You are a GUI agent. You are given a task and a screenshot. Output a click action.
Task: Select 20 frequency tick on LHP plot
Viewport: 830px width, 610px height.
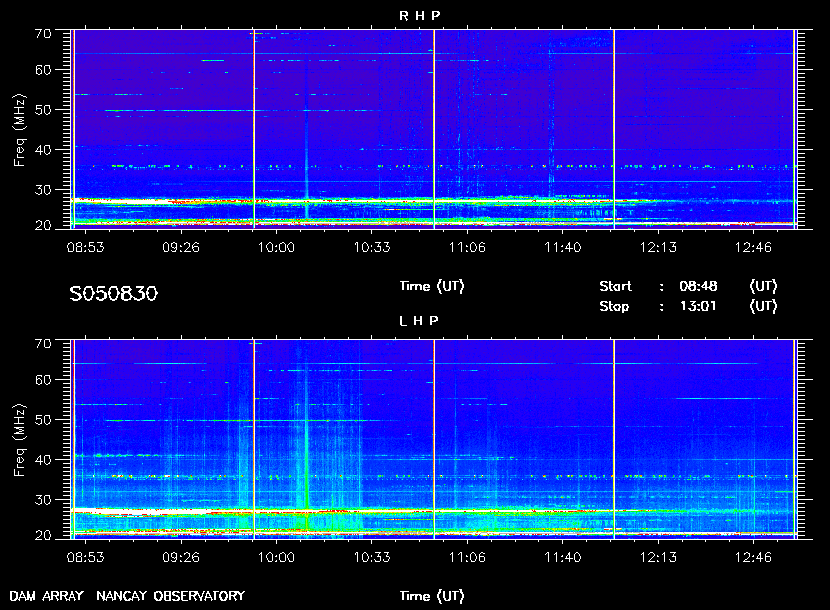click(43, 535)
